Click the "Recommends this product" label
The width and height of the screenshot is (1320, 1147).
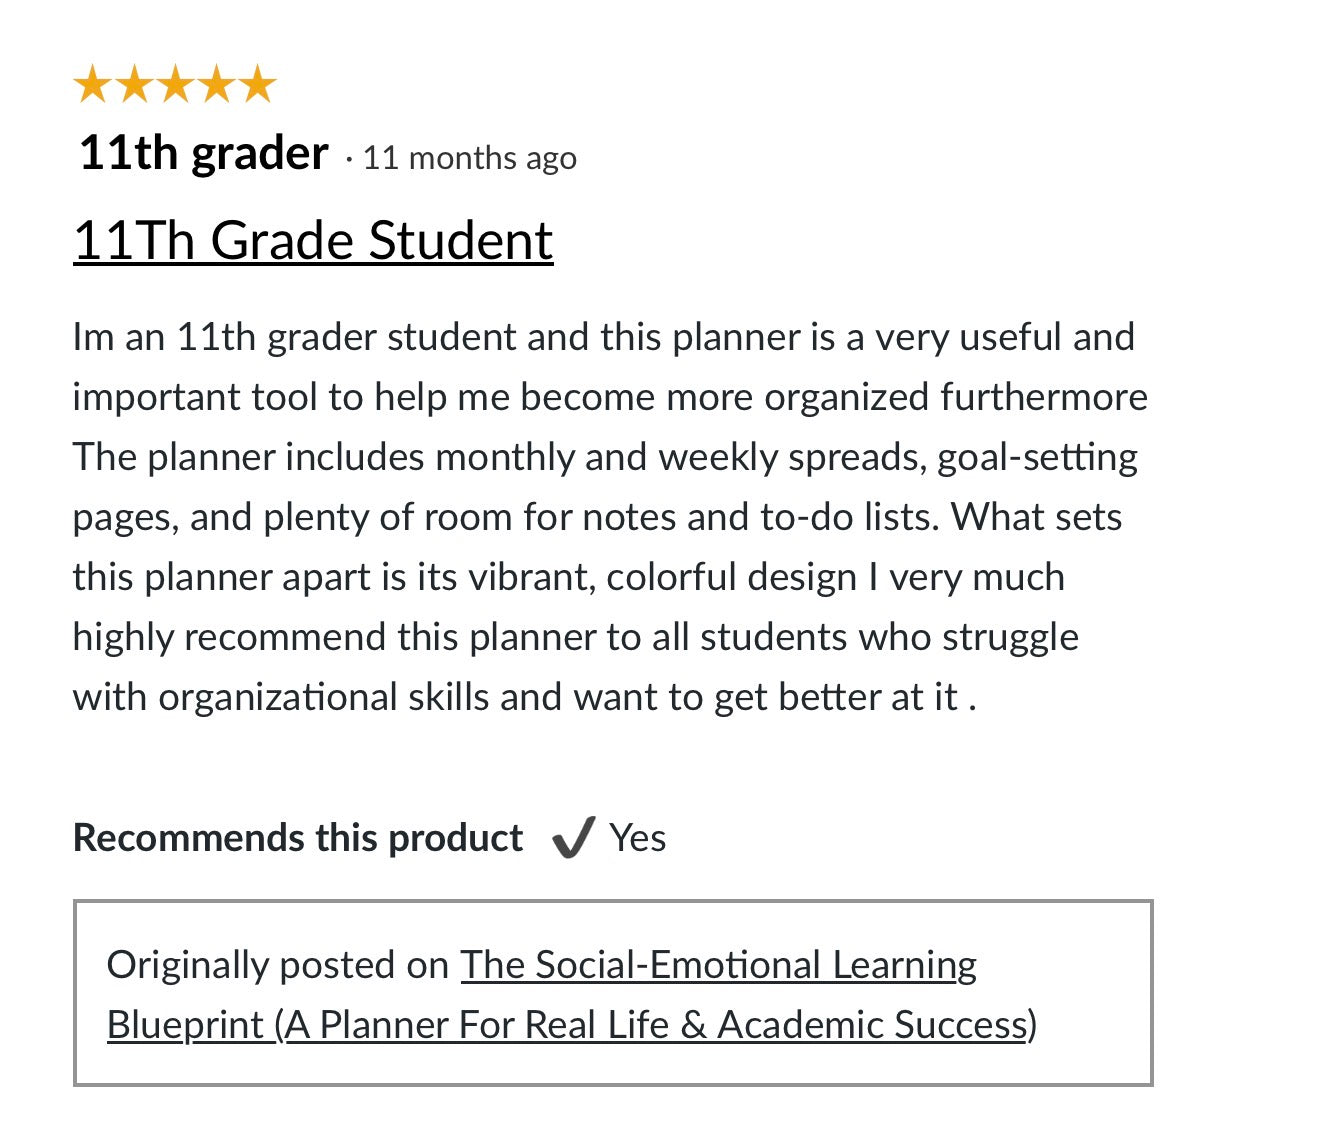[x=298, y=838]
